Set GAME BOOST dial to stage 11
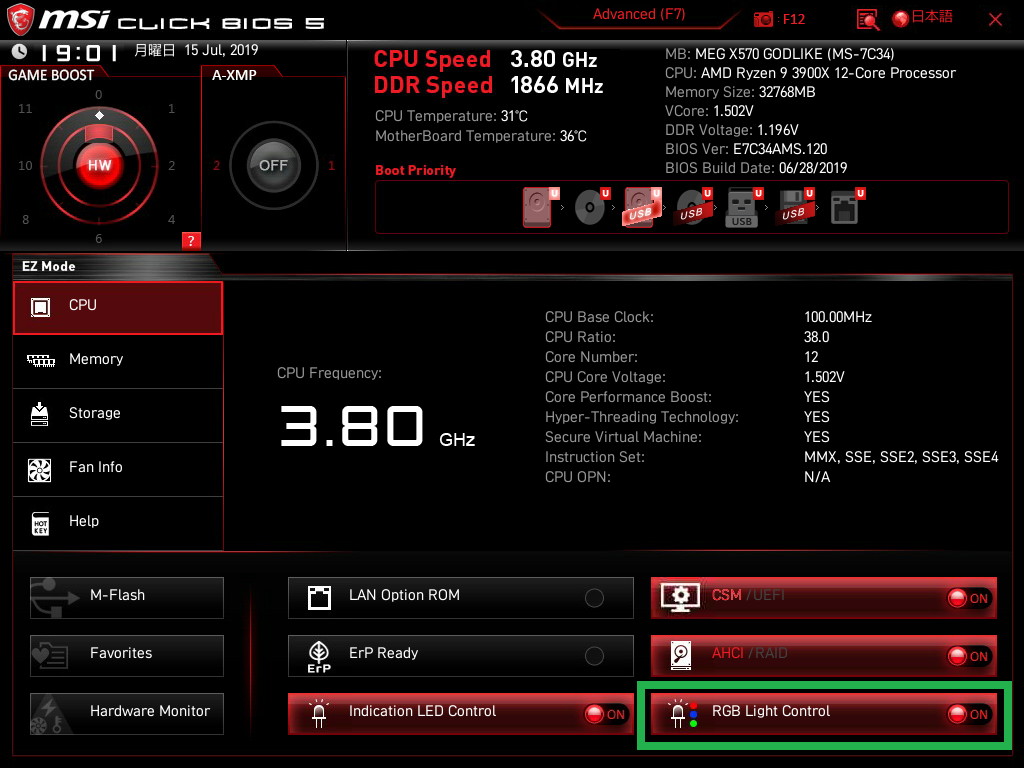1024x768 pixels. click(25, 108)
